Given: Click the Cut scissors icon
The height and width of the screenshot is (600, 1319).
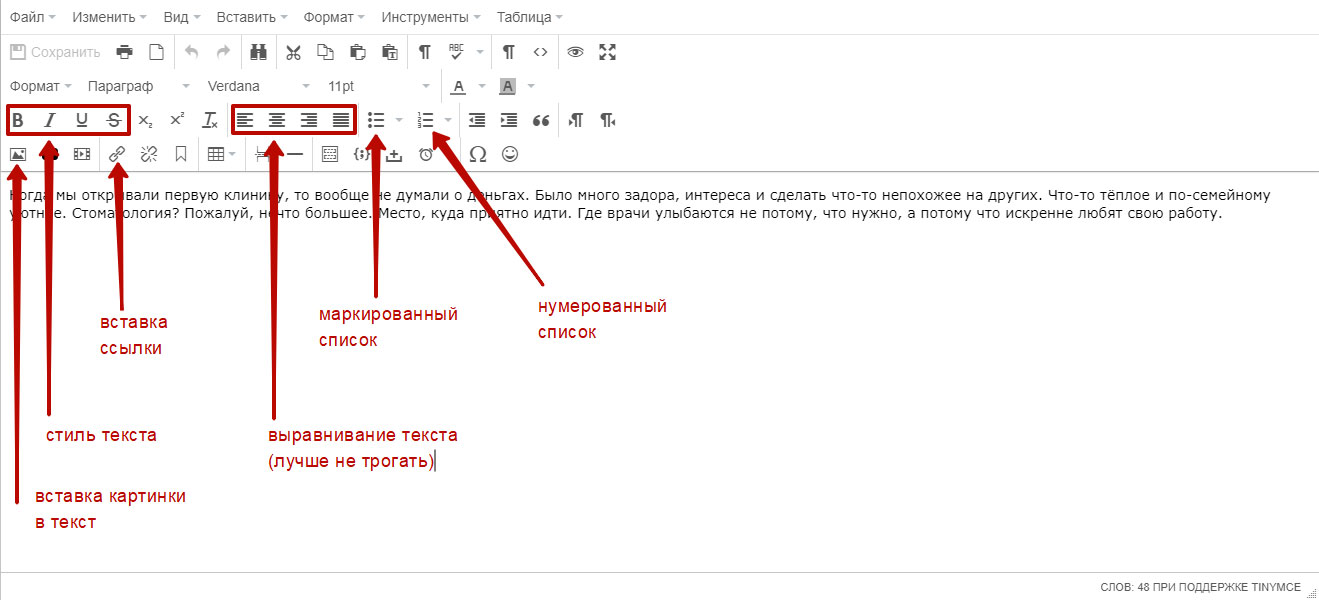Looking at the screenshot, I should (x=293, y=52).
